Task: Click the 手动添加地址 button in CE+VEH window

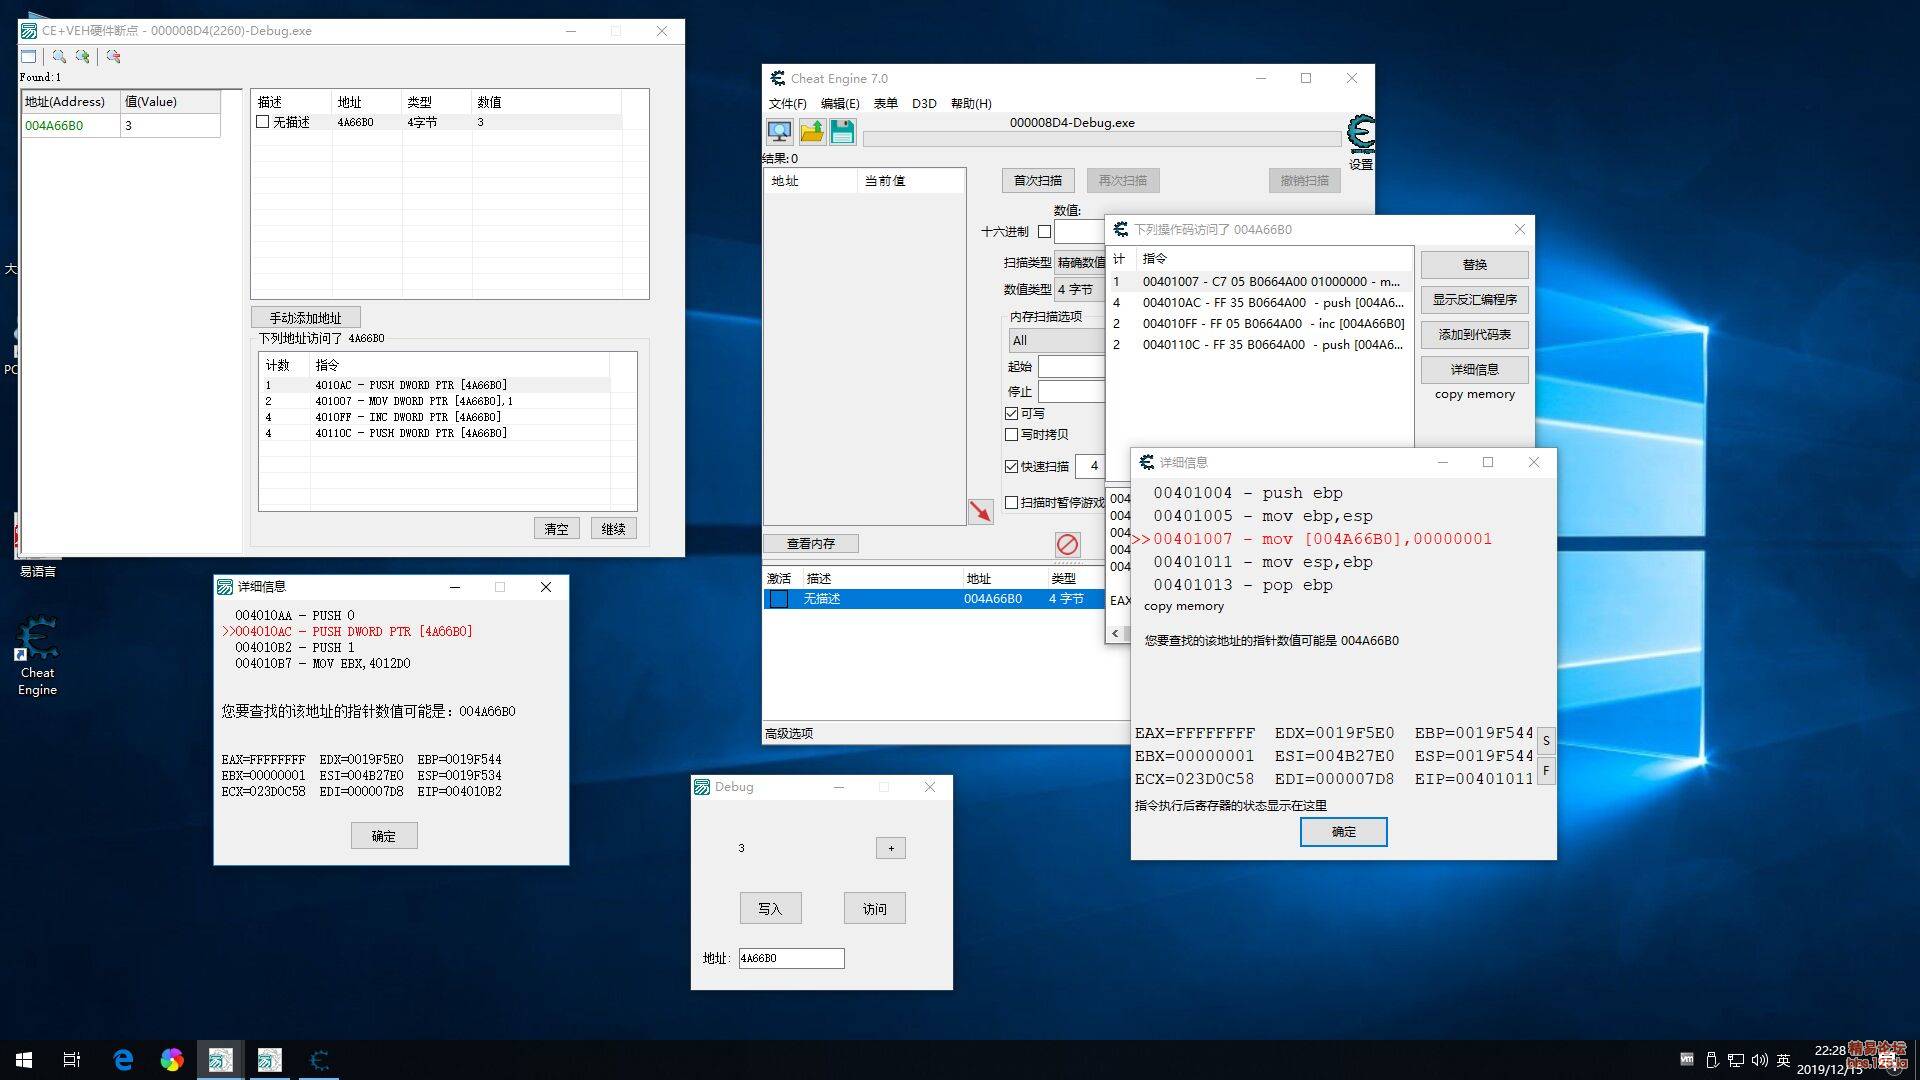Action: [305, 318]
